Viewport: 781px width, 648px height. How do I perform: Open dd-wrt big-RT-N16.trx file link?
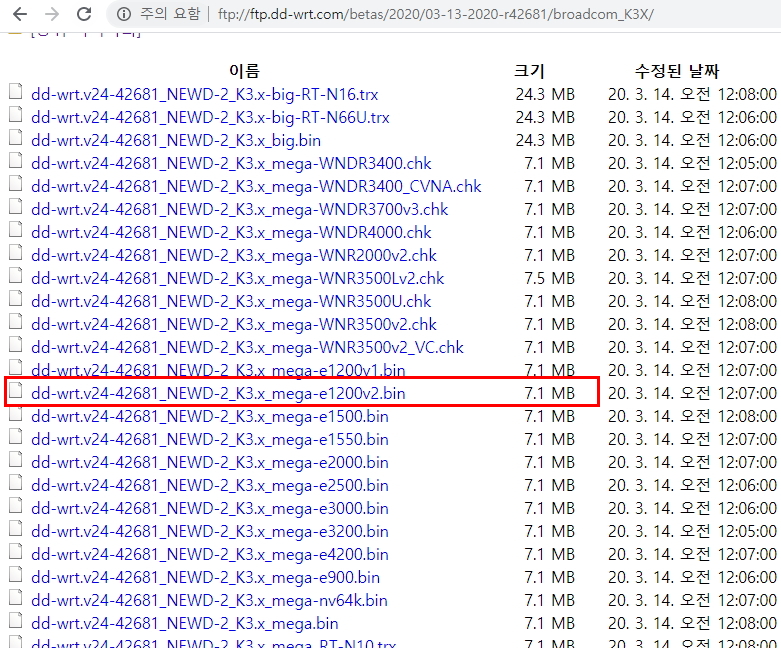point(204,94)
